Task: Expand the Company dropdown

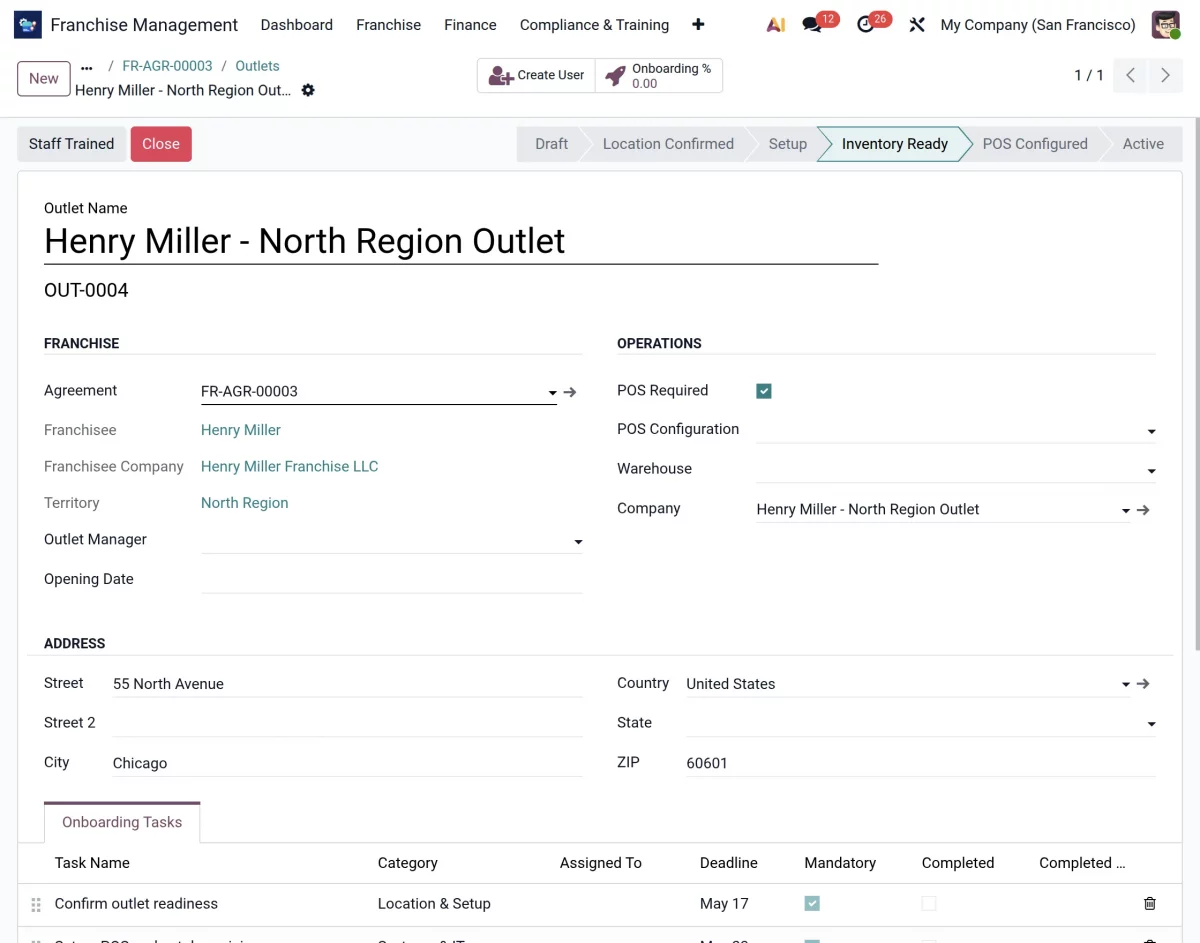Action: click(1125, 510)
